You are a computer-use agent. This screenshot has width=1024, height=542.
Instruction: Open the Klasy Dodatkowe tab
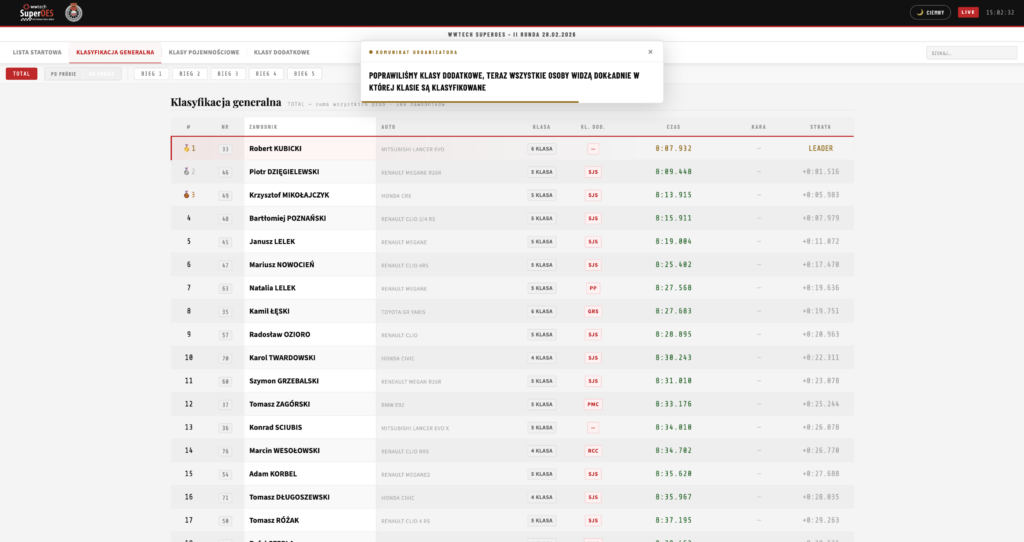[x=281, y=52]
